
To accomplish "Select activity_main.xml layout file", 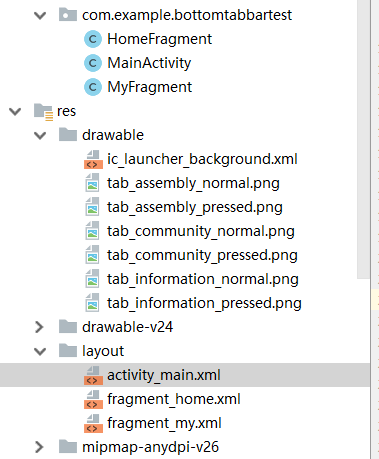I will pyautogui.click(x=164, y=375).
